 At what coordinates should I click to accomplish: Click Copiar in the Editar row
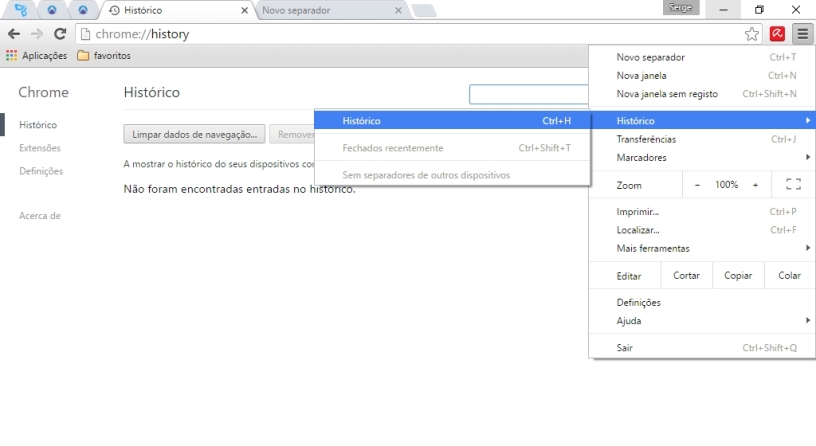tap(738, 276)
